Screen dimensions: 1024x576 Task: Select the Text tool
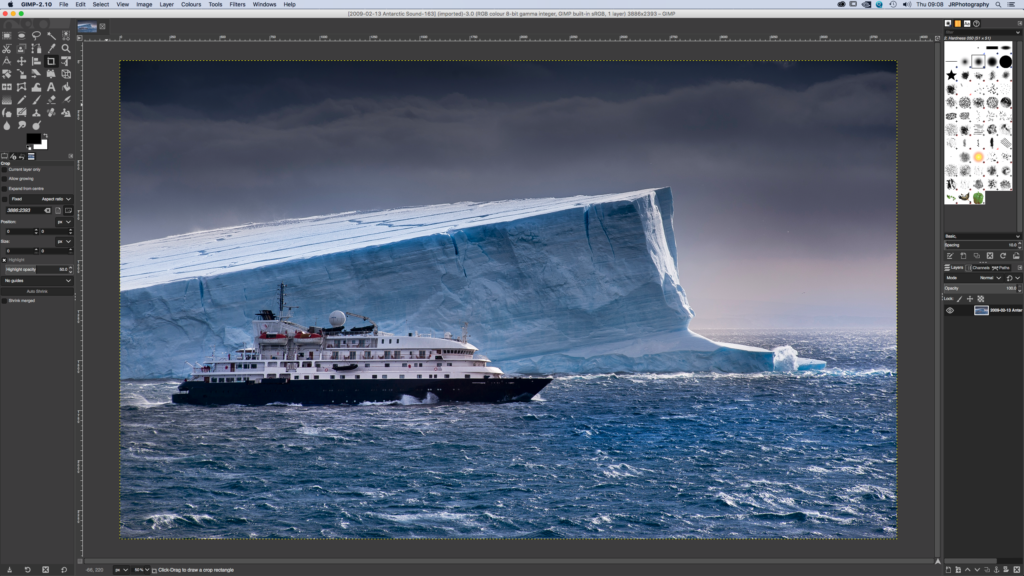click(51, 87)
